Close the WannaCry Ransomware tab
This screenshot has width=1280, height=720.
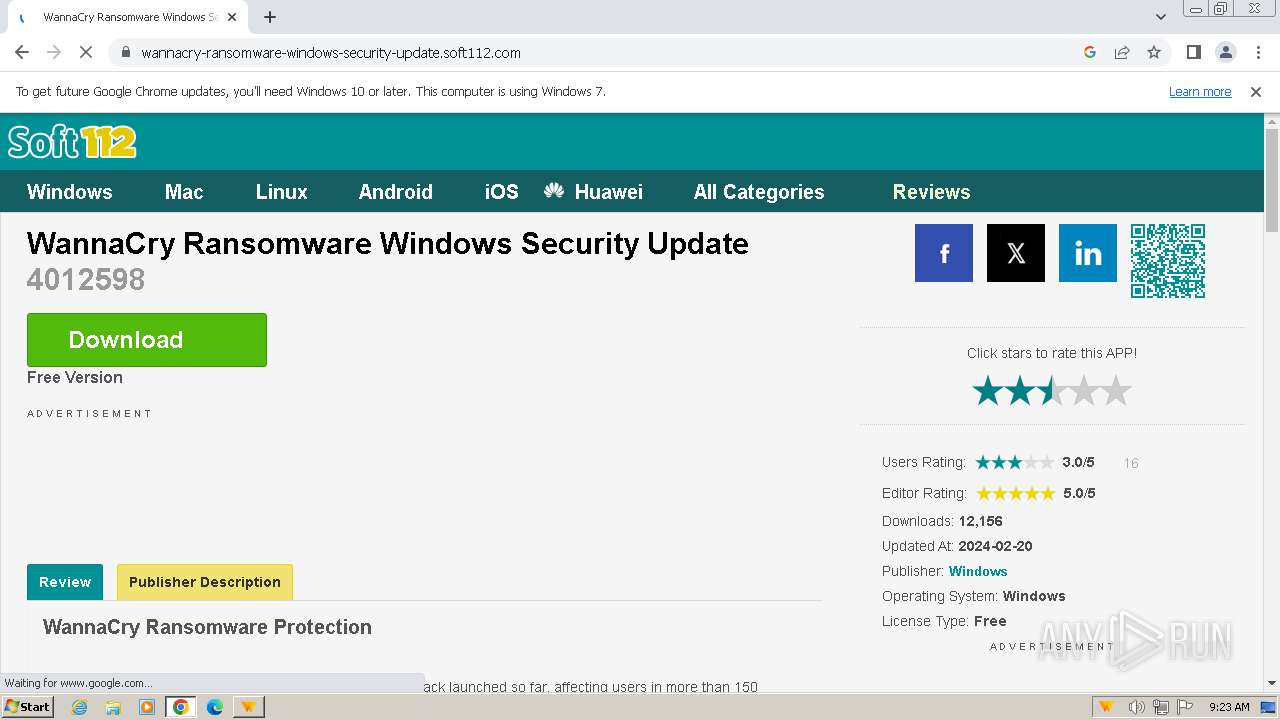232,17
